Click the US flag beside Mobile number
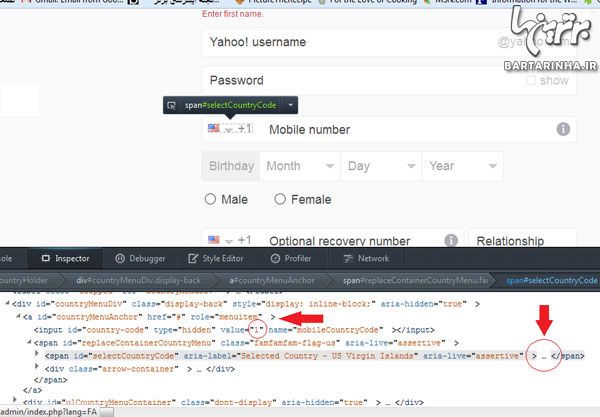The height and width of the screenshot is (417, 600). (x=214, y=128)
